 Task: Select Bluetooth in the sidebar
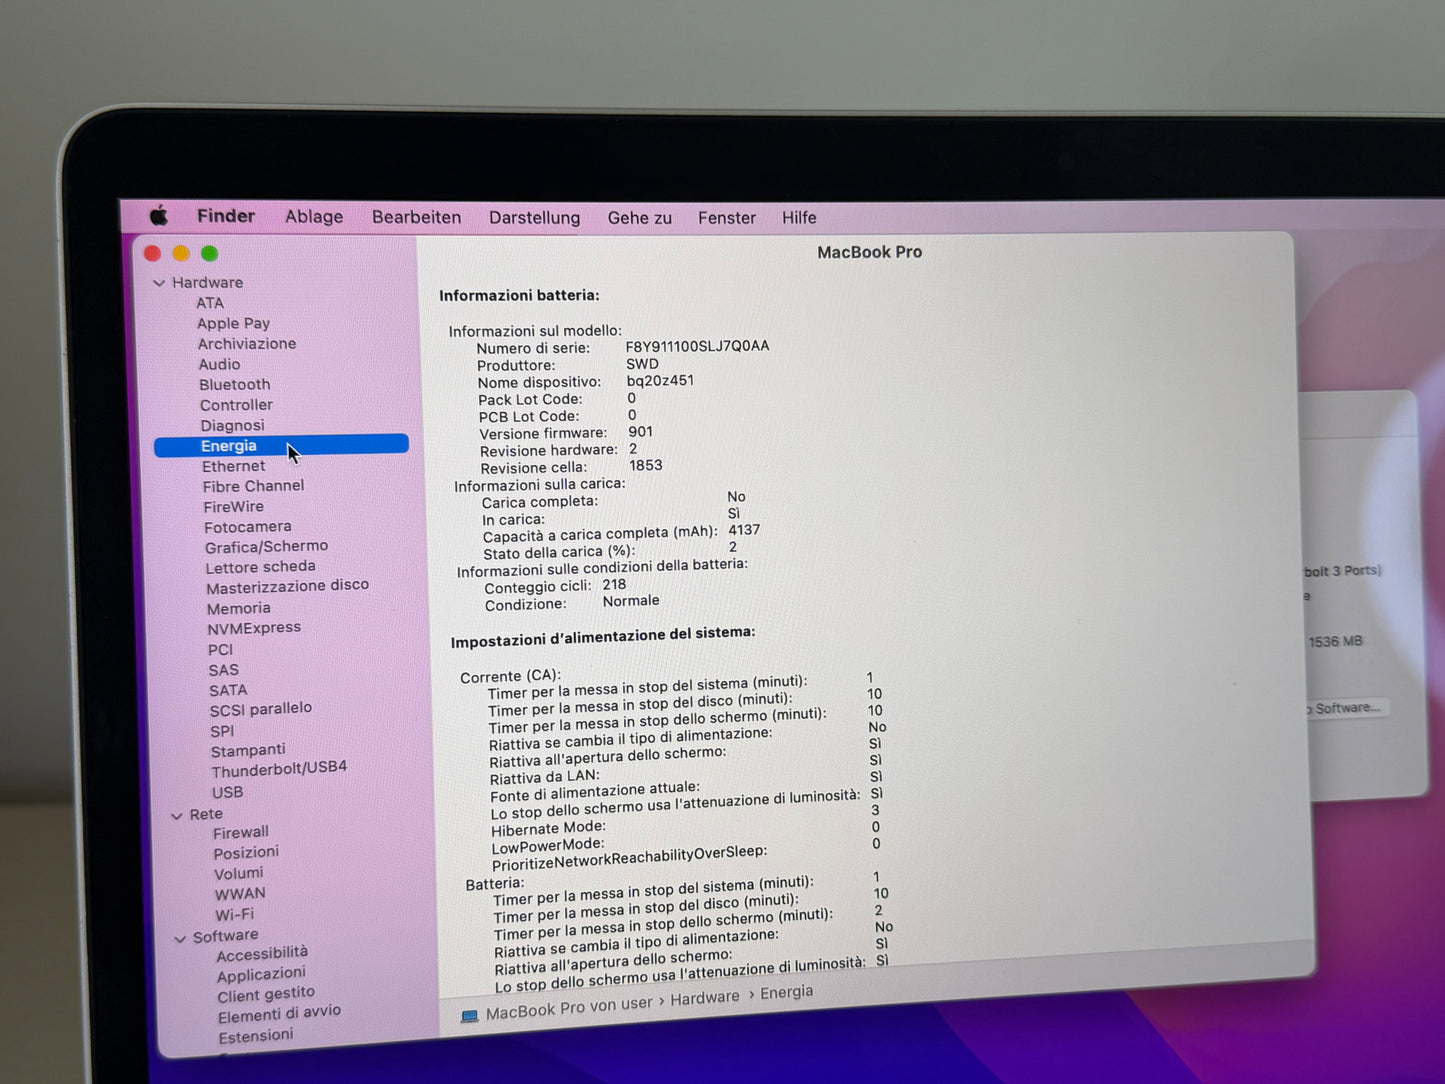pyautogui.click(x=234, y=384)
